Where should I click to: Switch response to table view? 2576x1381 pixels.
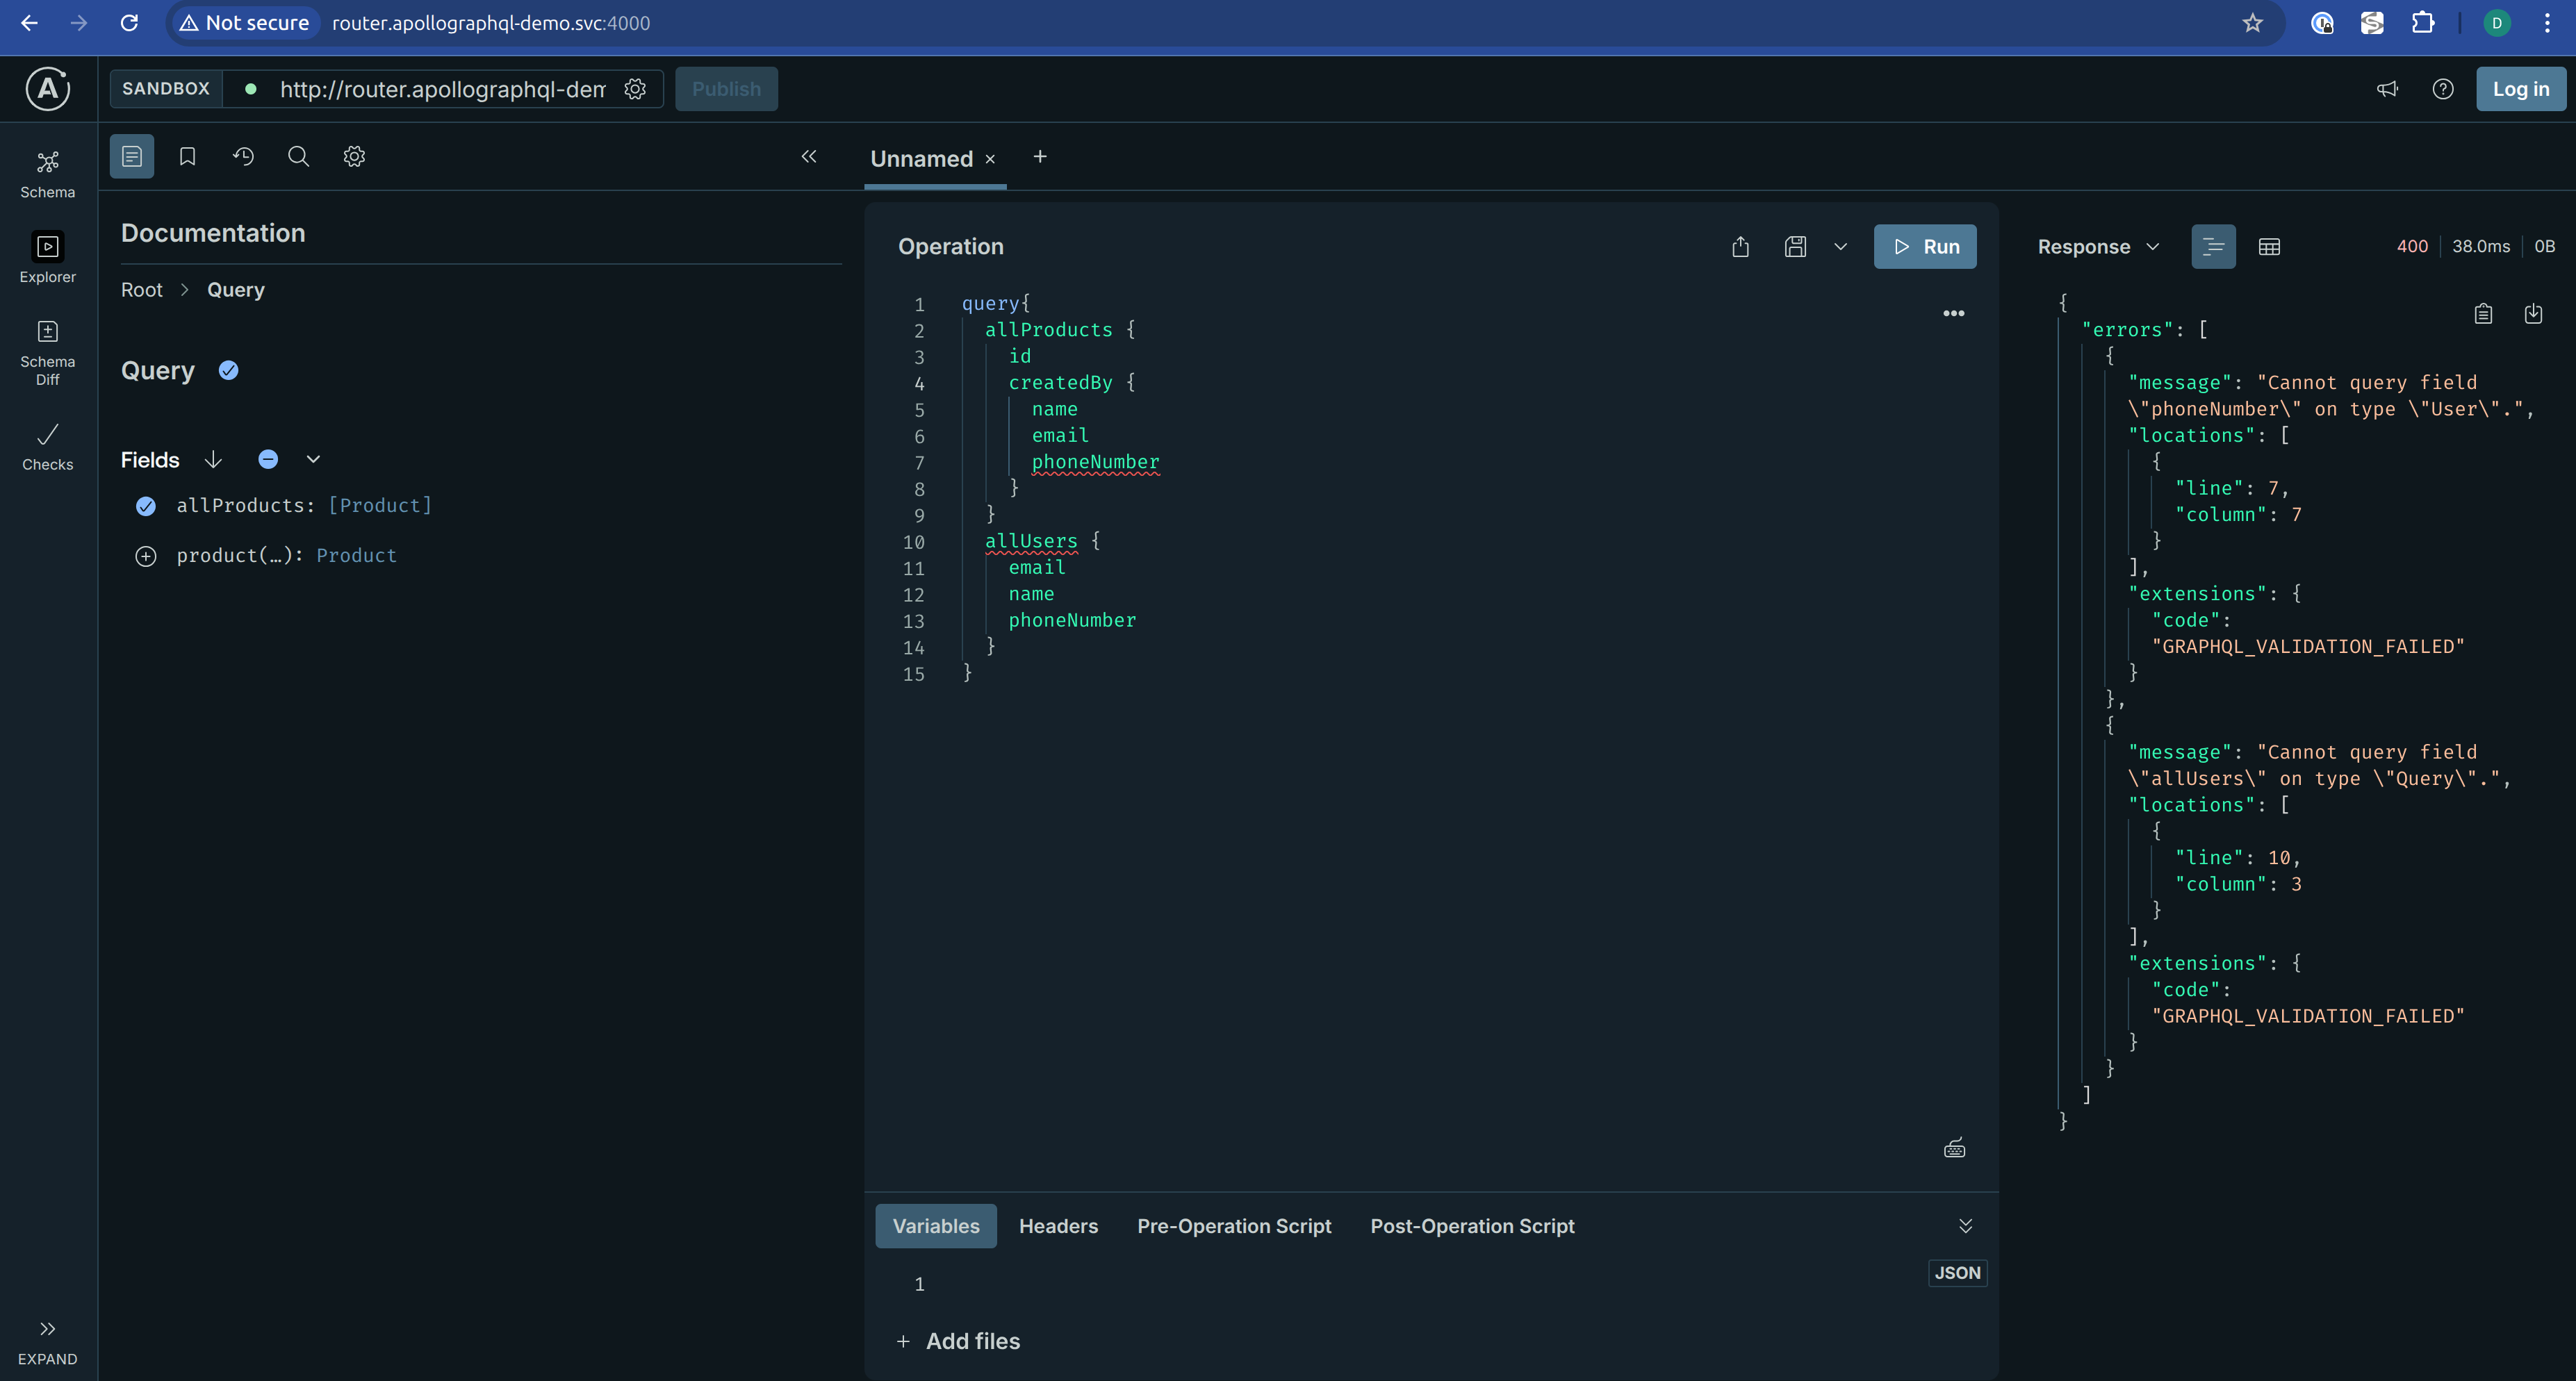pyautogui.click(x=2269, y=247)
